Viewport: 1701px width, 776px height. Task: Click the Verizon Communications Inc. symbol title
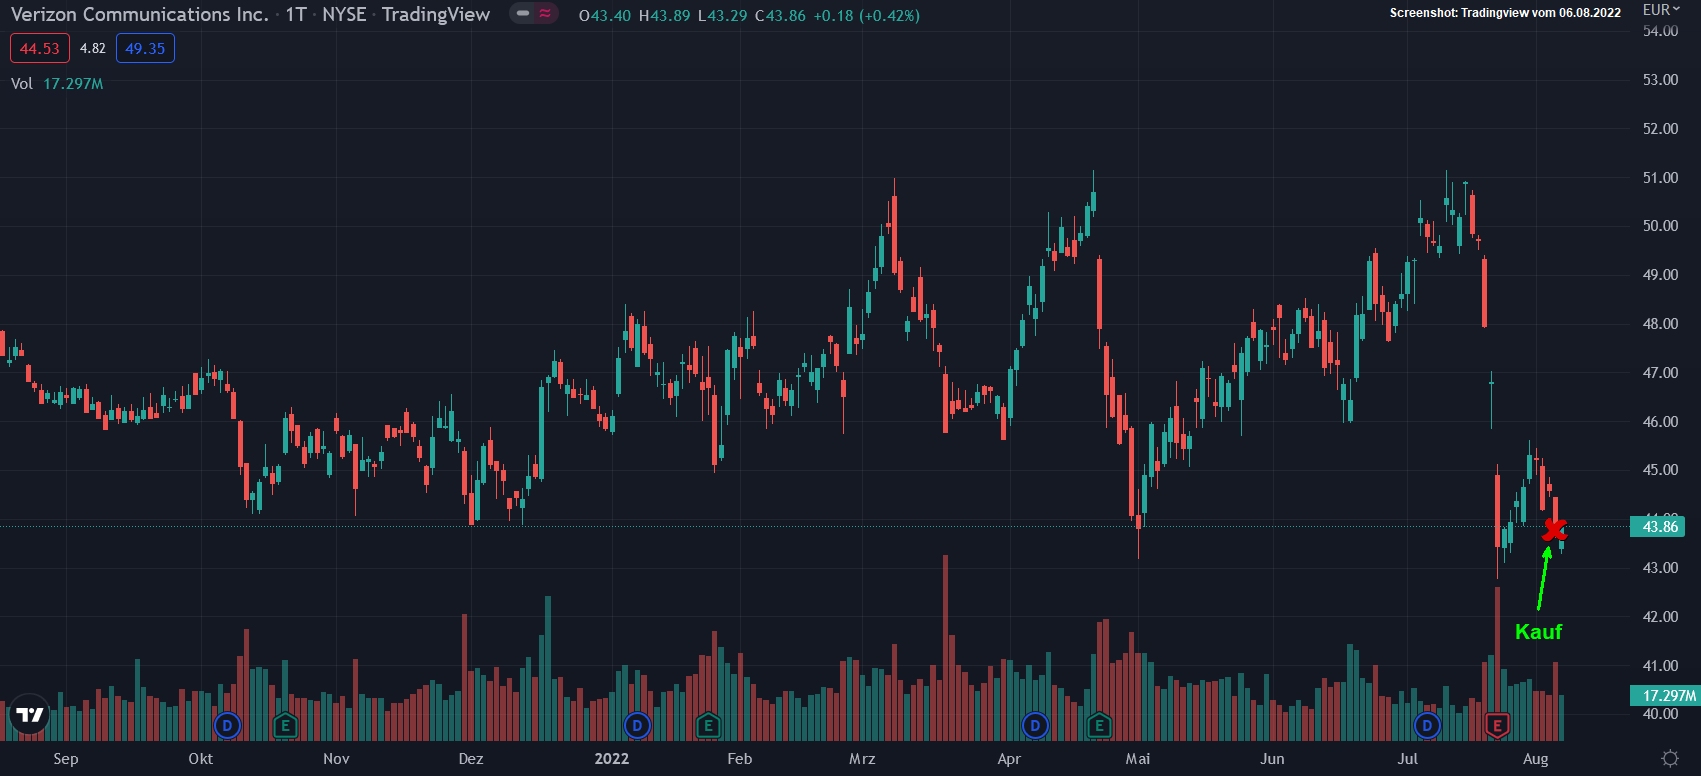pyautogui.click(x=139, y=15)
